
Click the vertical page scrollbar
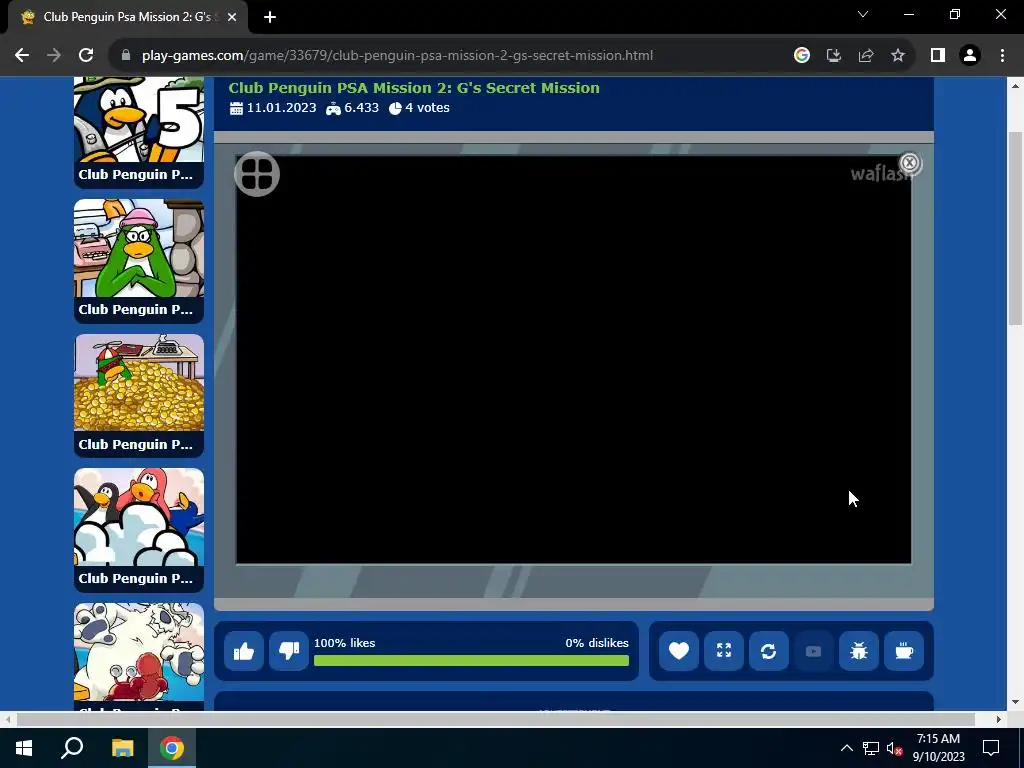pyautogui.click(x=1016, y=227)
